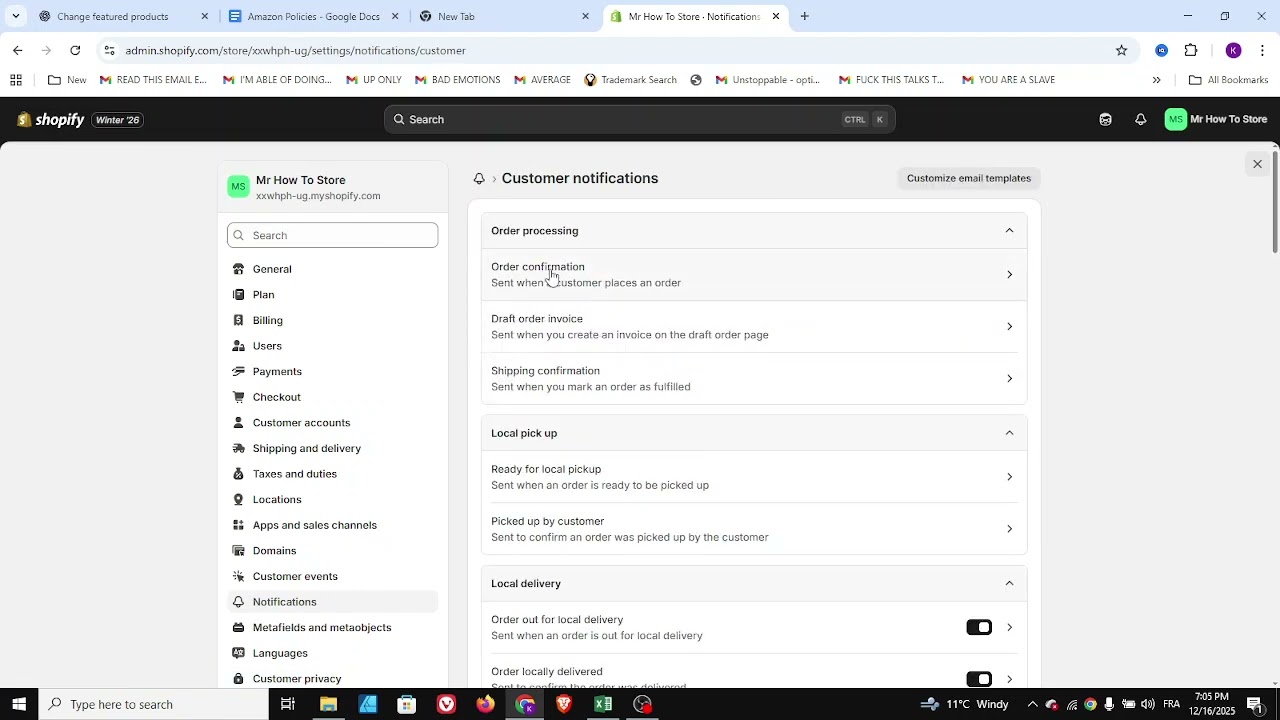Open Firefox from the taskbar

click(x=485, y=704)
